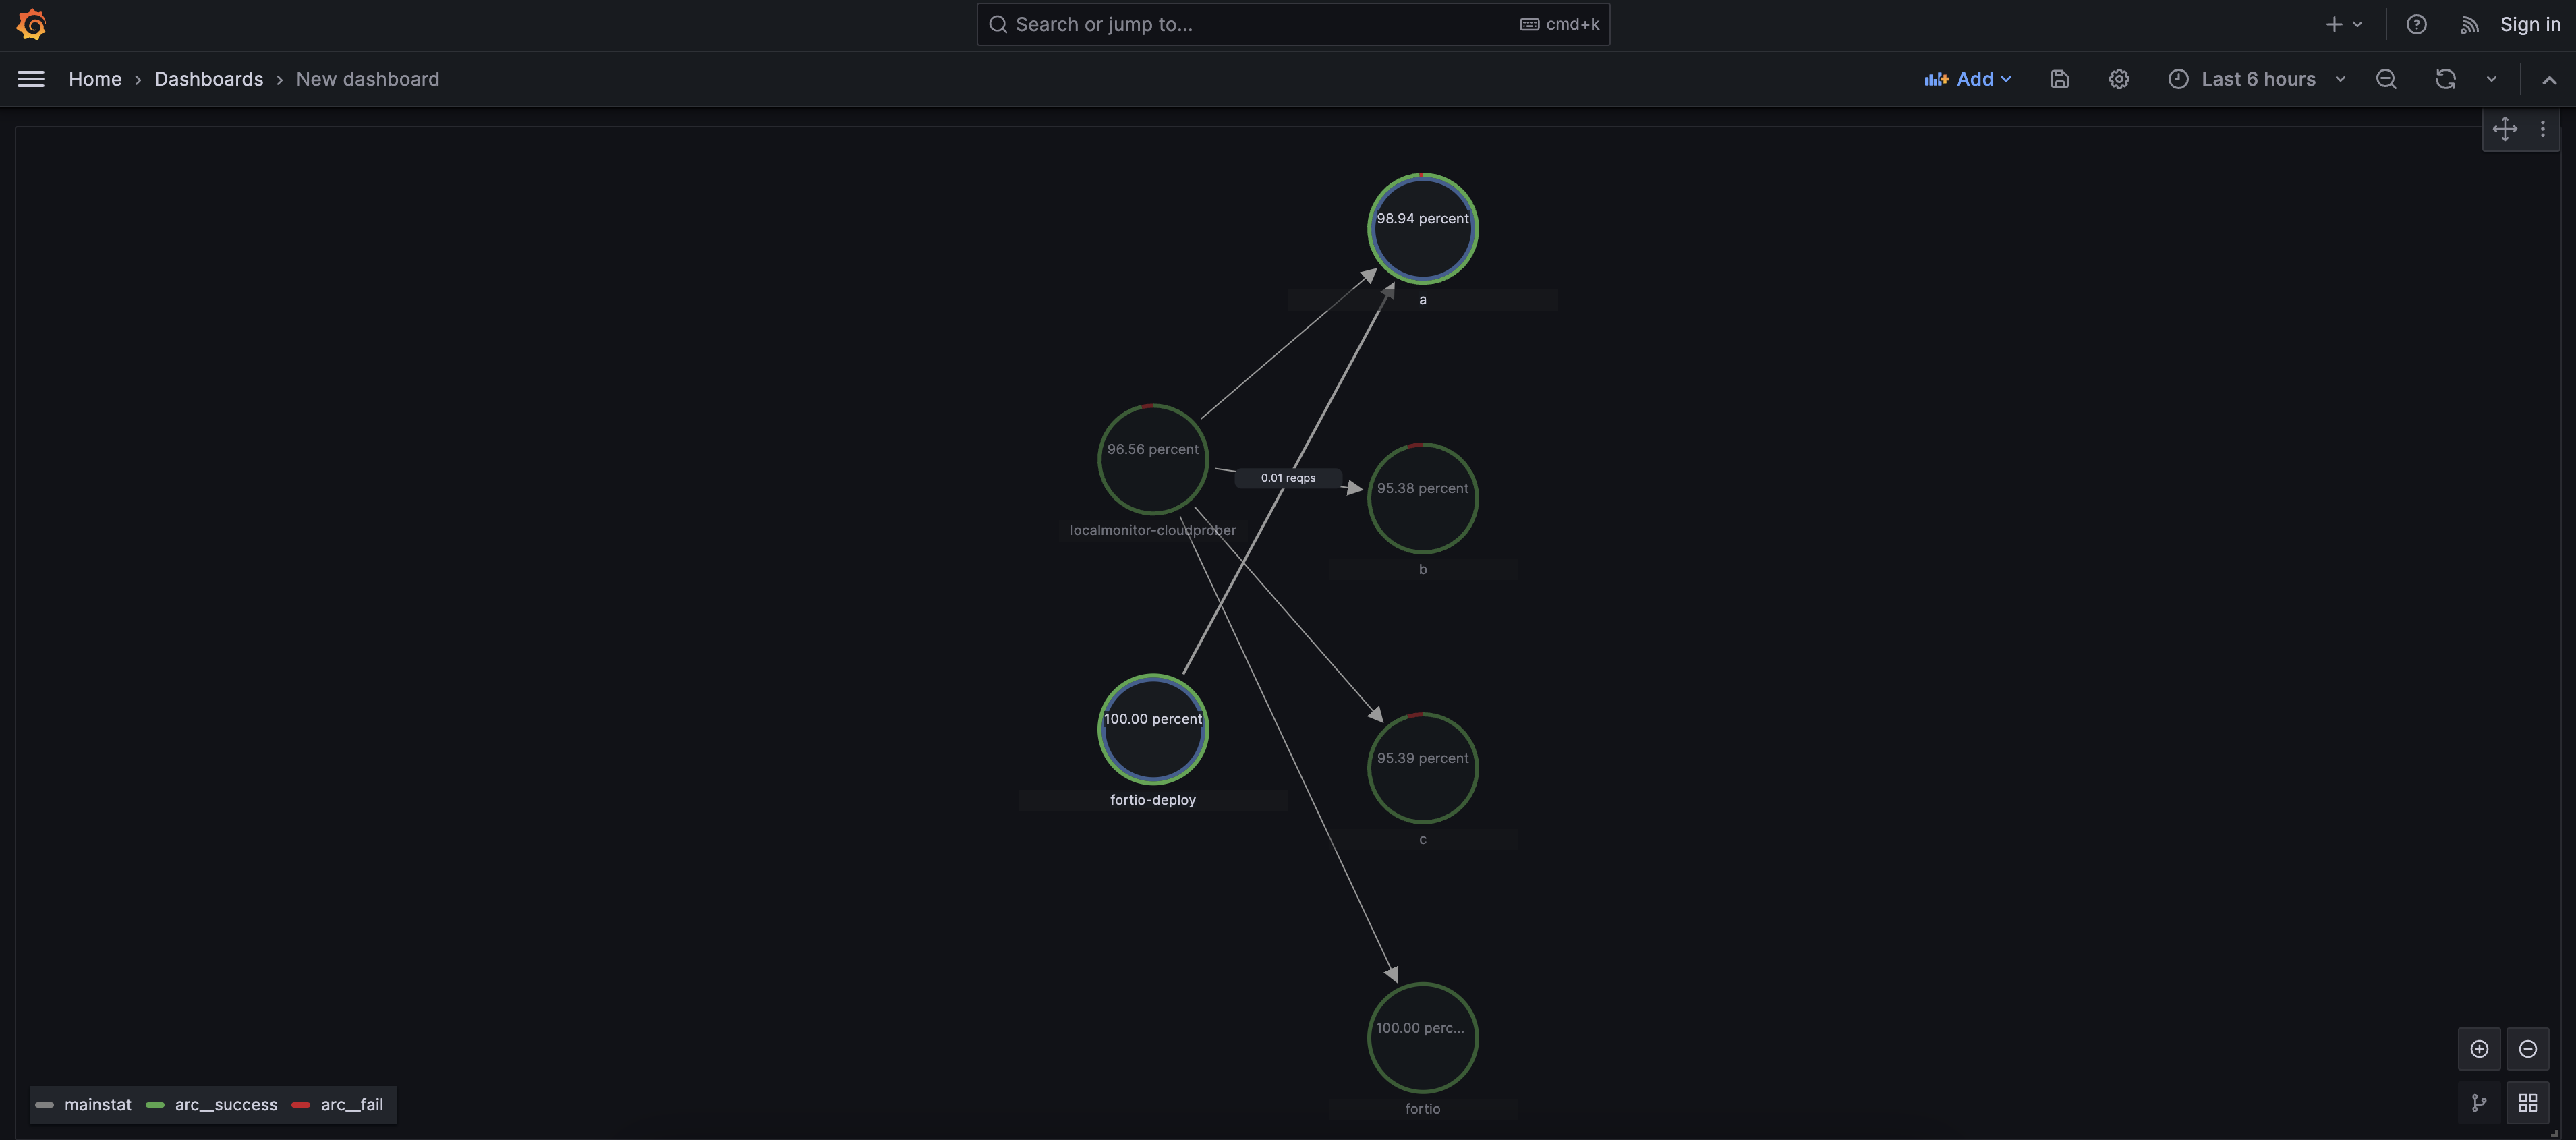Zoom out the node graph

(2527, 1048)
